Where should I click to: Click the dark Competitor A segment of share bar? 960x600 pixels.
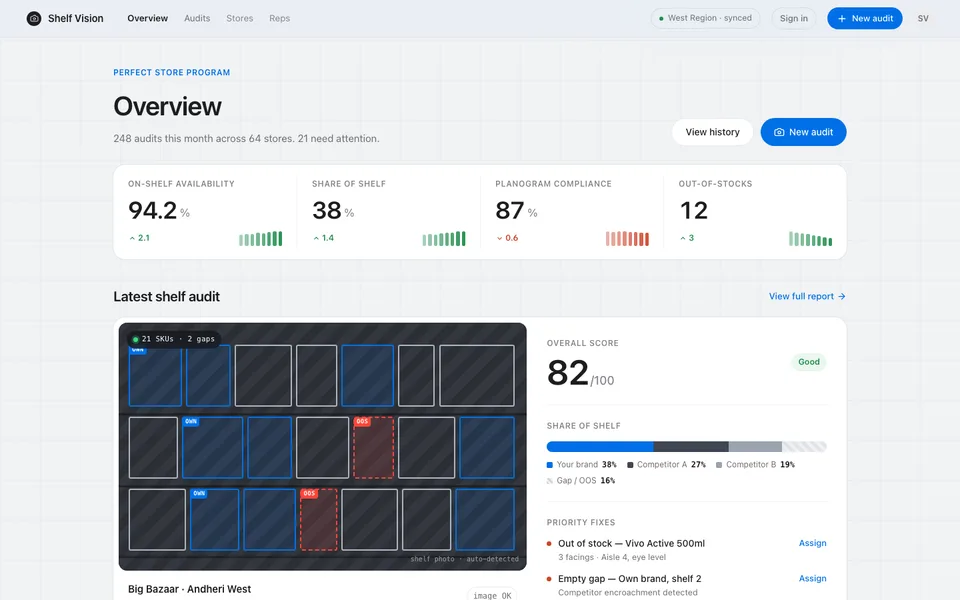click(x=691, y=446)
